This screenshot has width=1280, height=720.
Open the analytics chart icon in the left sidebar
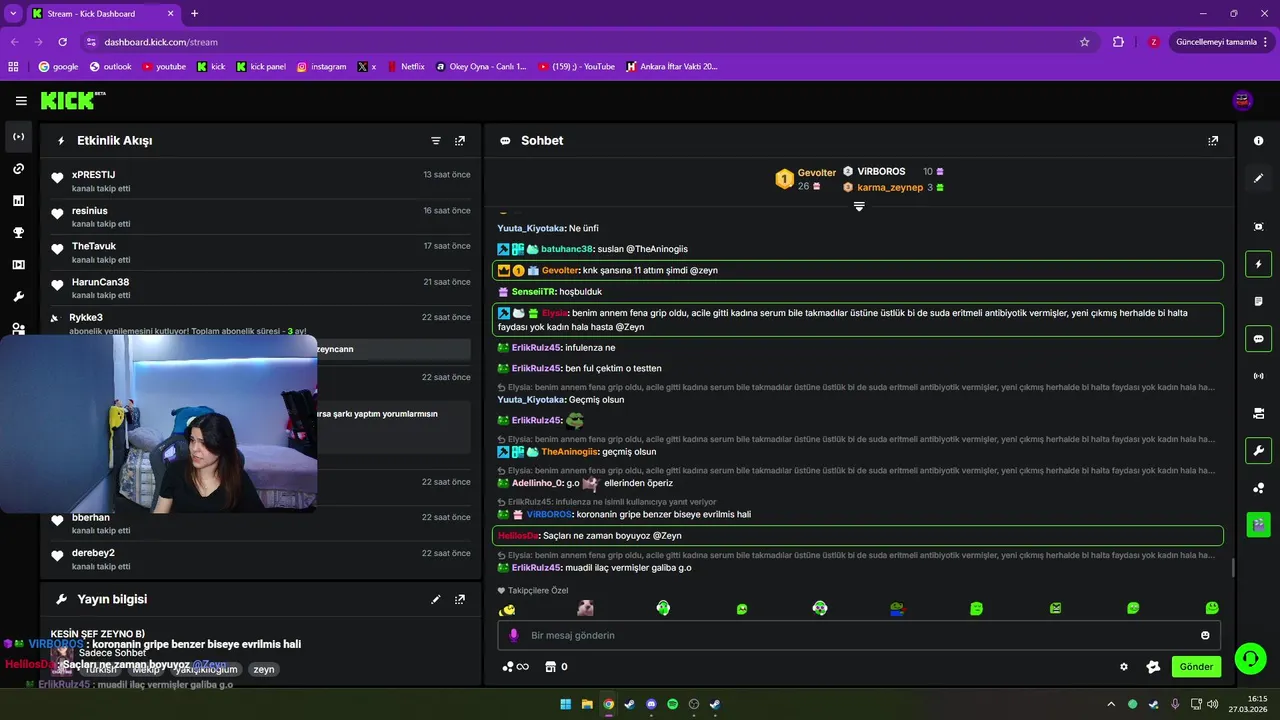pyautogui.click(x=19, y=201)
